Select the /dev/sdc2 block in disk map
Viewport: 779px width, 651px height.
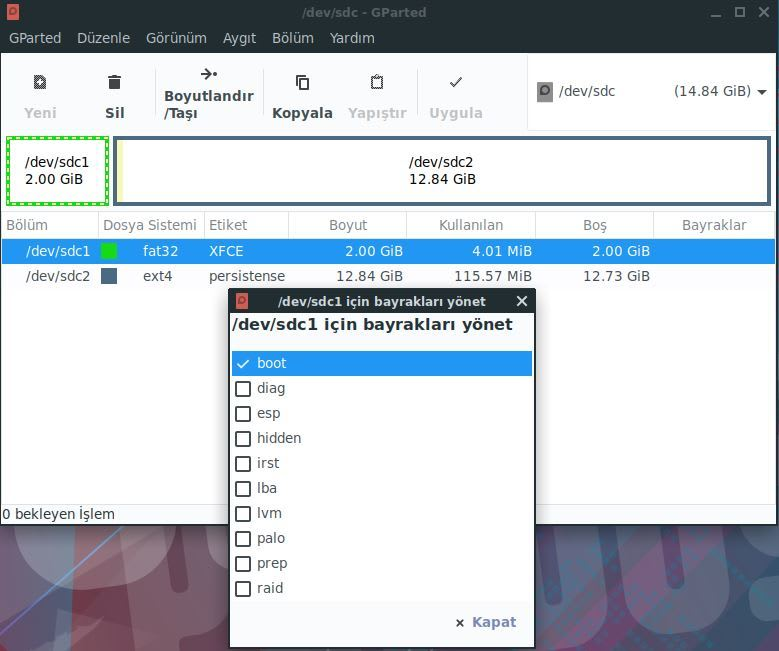click(442, 171)
